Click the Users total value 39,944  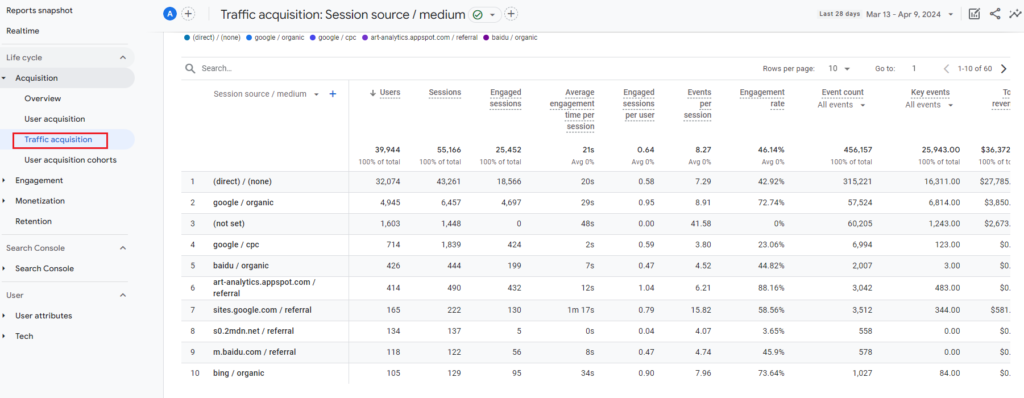pyautogui.click(x=388, y=150)
